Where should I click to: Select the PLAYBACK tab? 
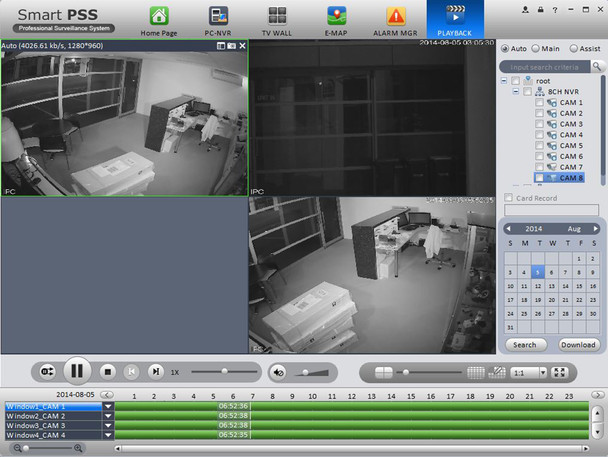(x=455, y=19)
